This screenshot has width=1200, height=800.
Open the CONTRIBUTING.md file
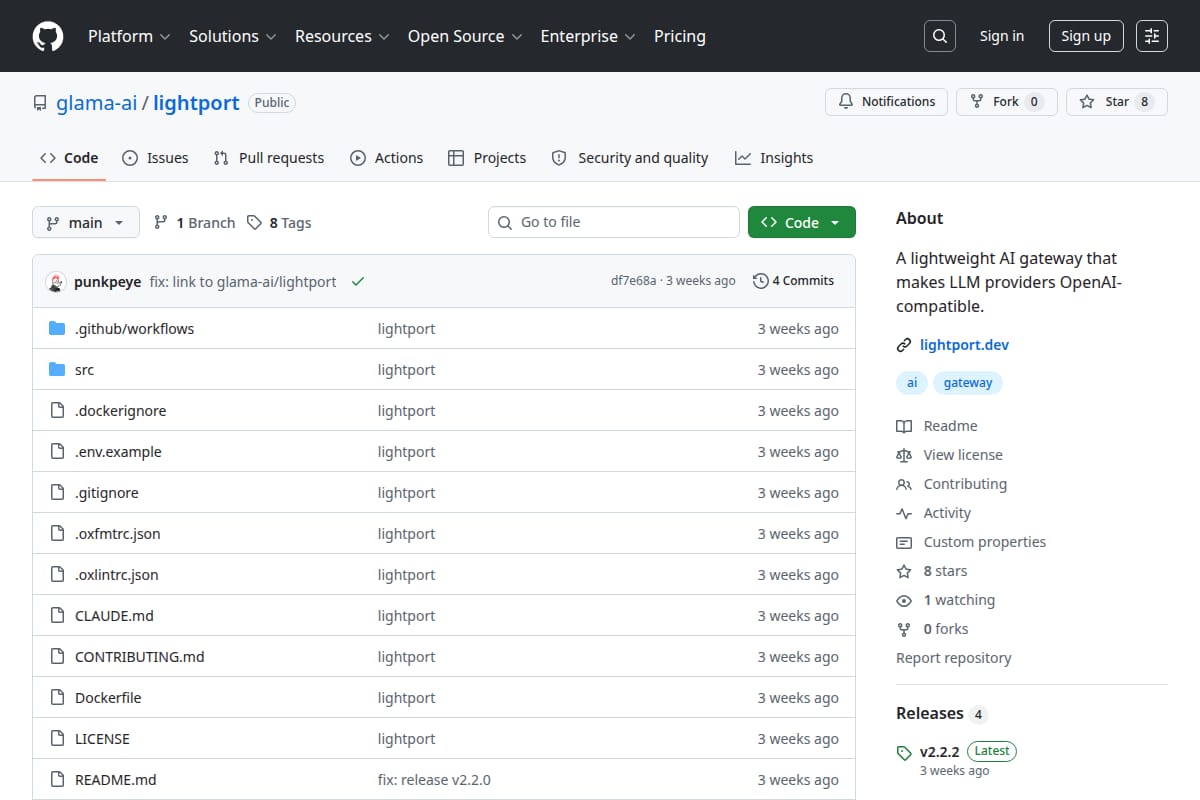[140, 657]
